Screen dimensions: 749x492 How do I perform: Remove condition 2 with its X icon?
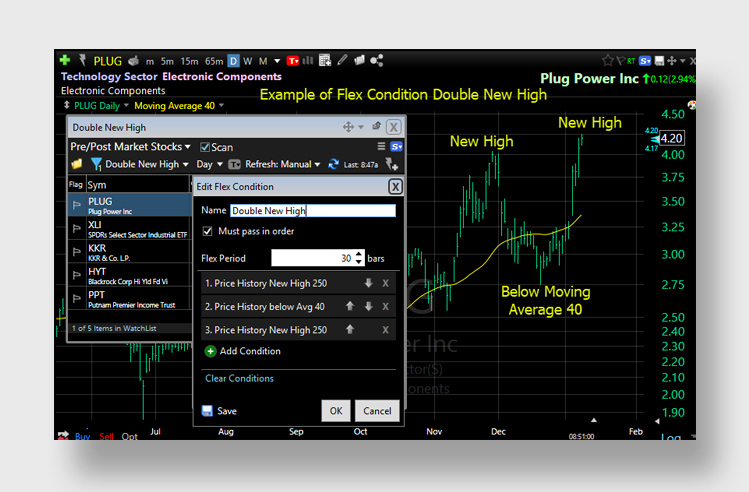point(385,306)
